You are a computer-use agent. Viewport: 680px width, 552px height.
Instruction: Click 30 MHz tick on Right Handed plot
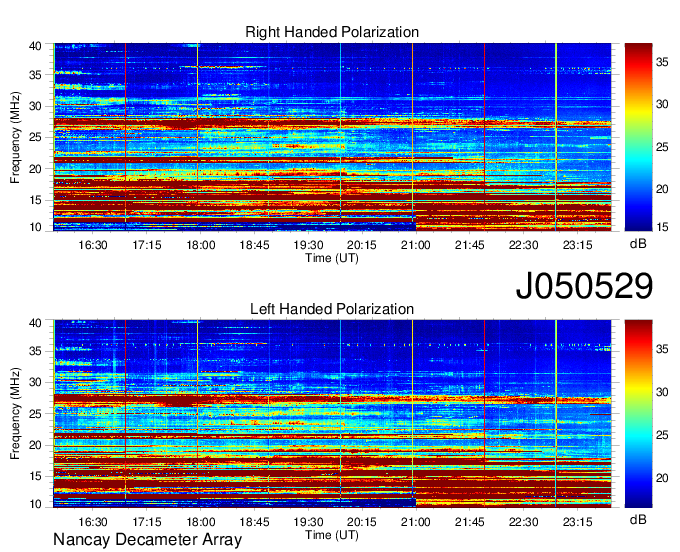point(35,106)
